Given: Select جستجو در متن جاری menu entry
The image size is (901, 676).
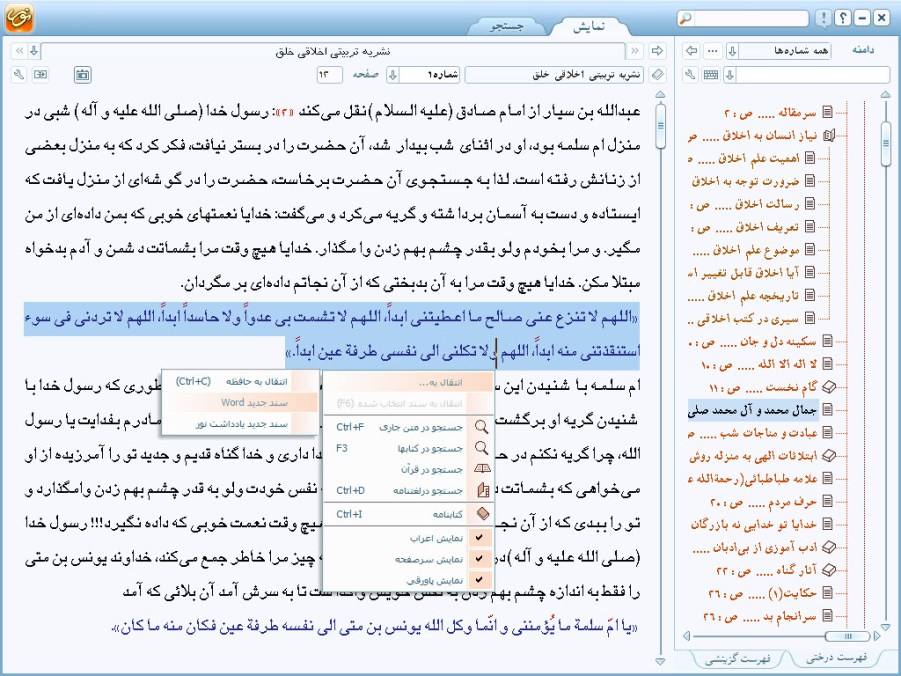Looking at the screenshot, I should click(x=409, y=427).
